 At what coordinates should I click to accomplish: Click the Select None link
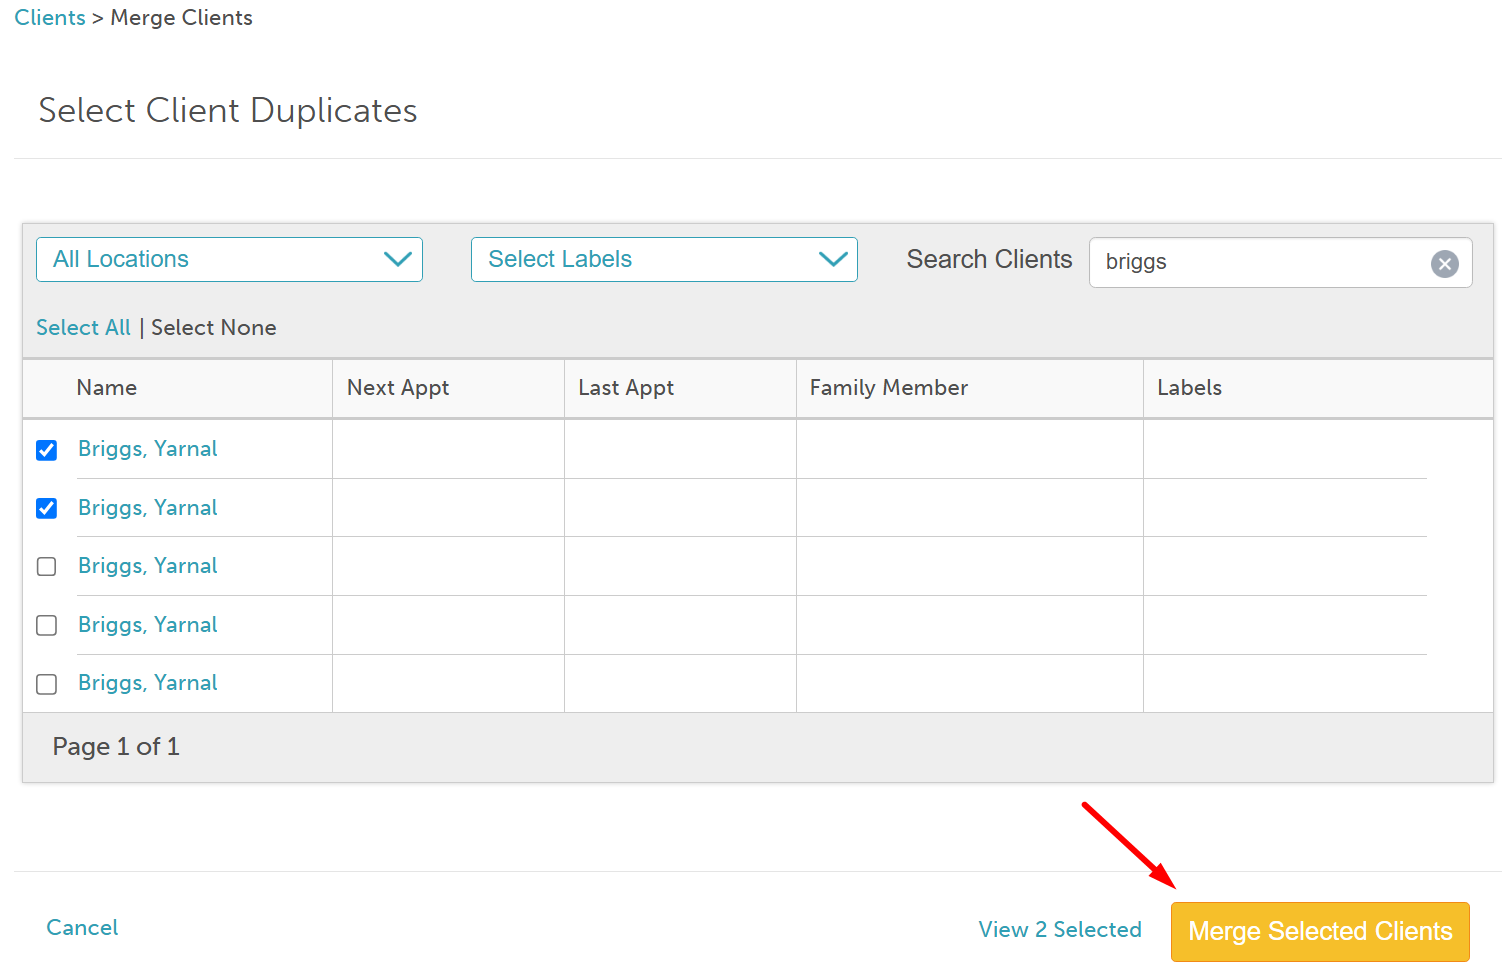[x=214, y=328]
